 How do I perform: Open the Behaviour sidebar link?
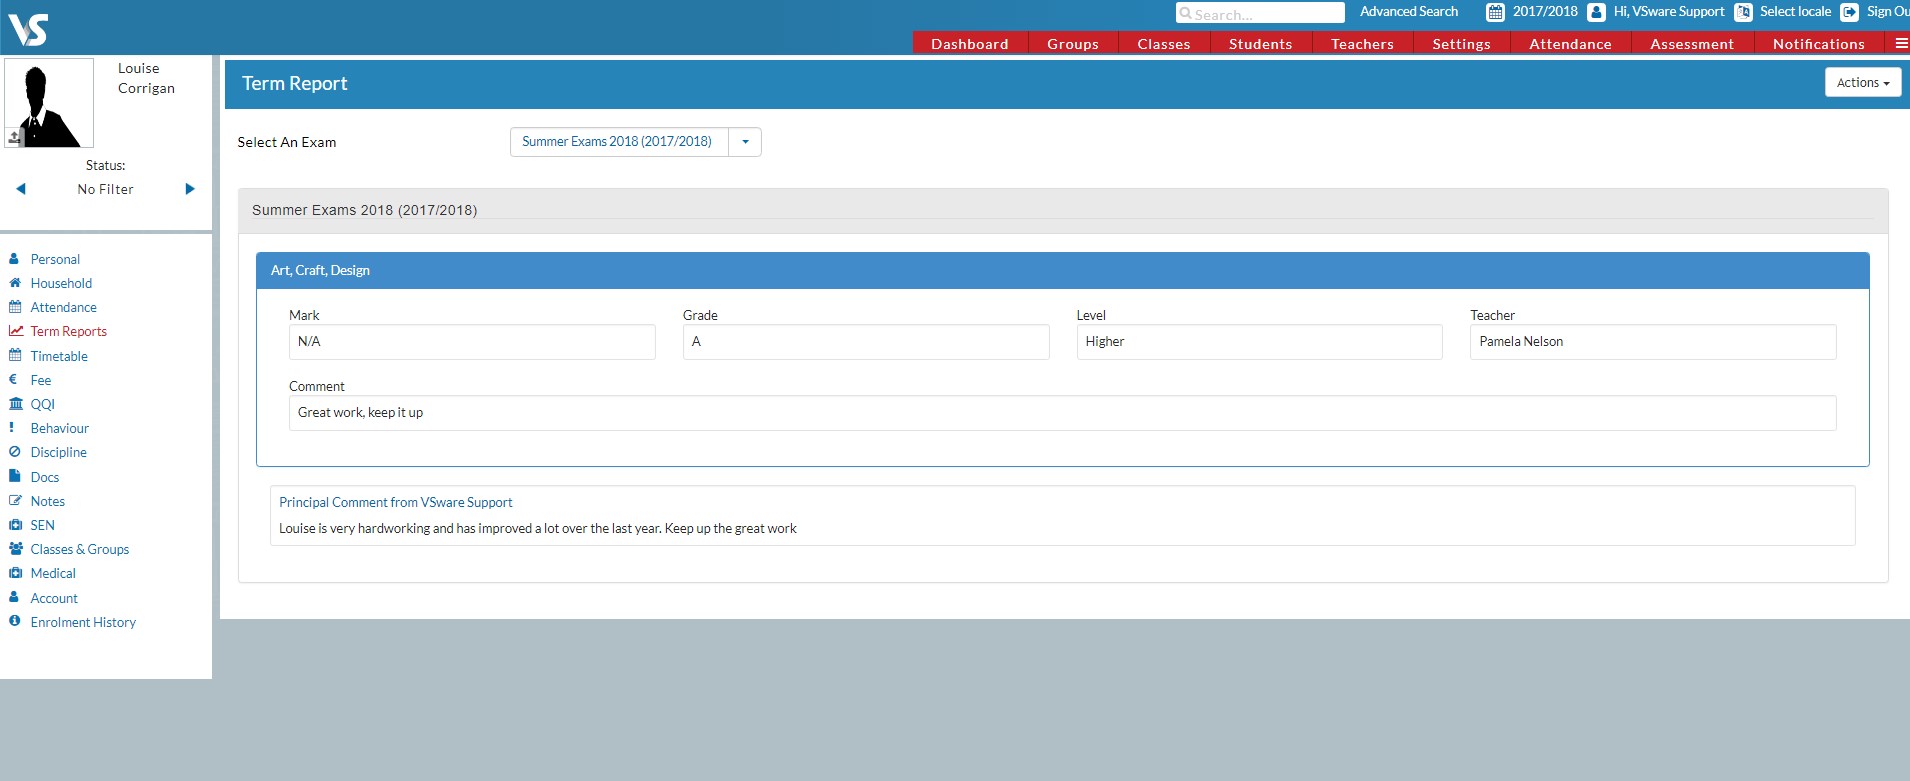60,428
